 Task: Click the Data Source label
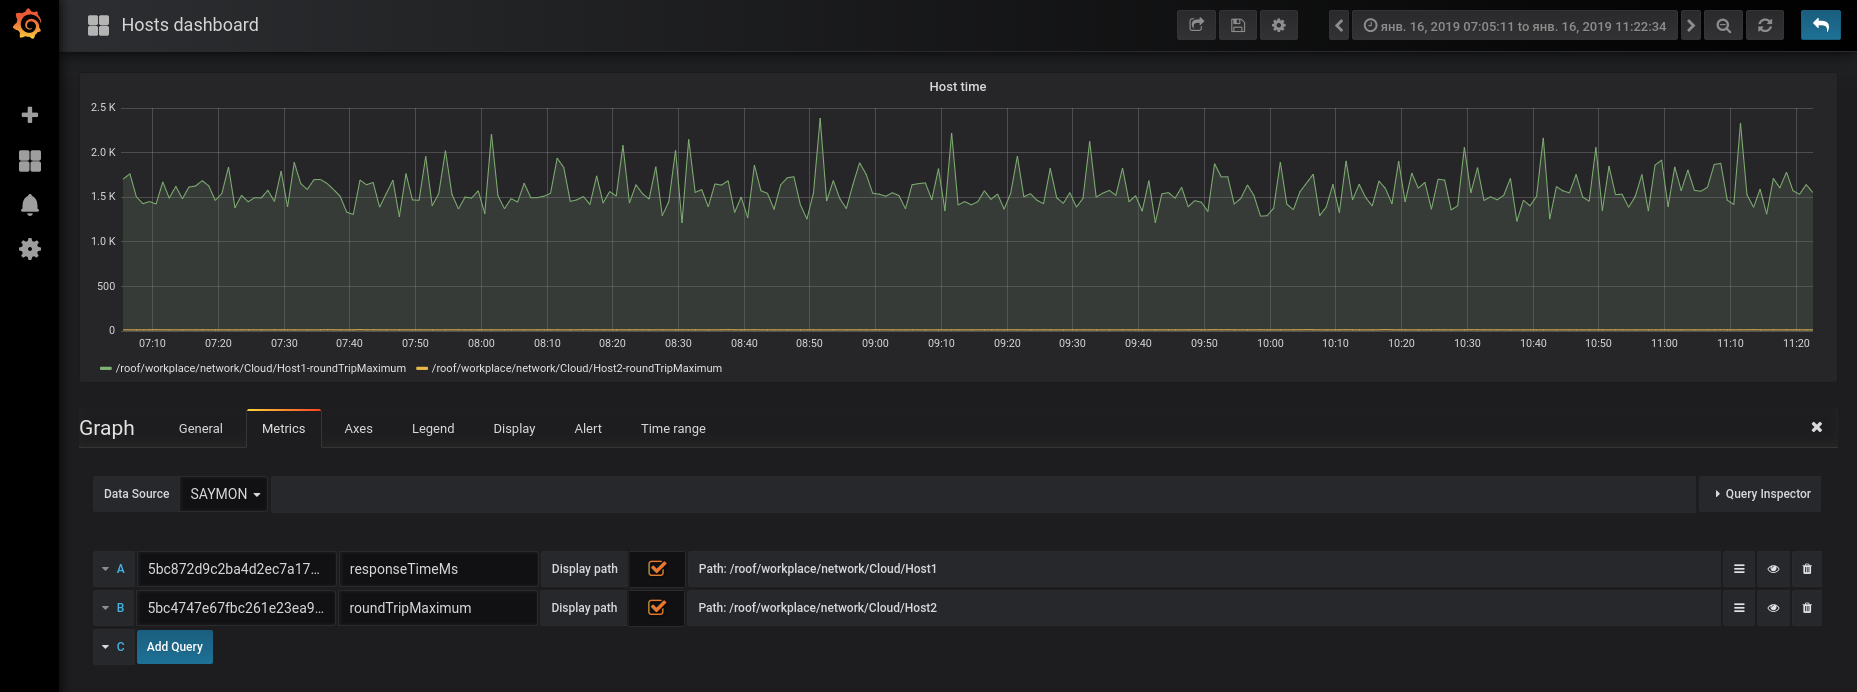136,494
